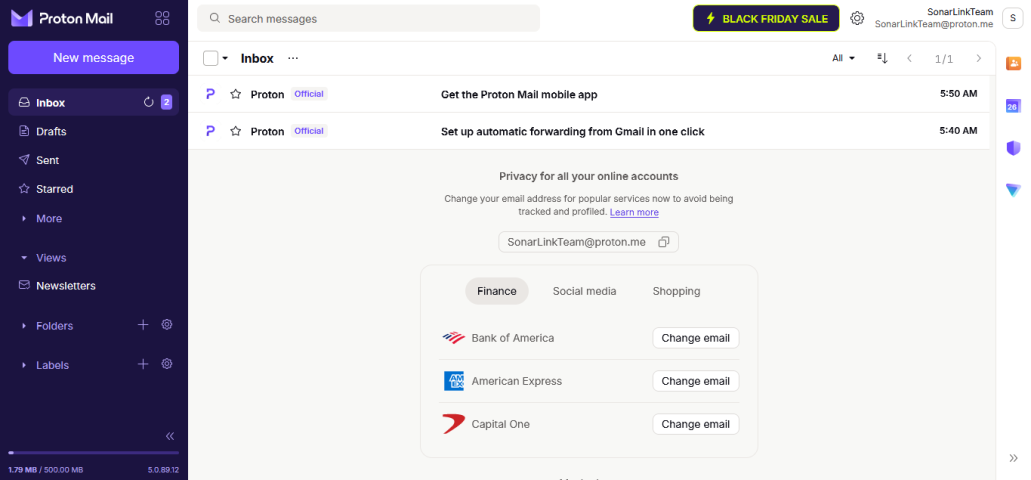
Task: Open the Security center shield icon
Action: coord(1013,148)
